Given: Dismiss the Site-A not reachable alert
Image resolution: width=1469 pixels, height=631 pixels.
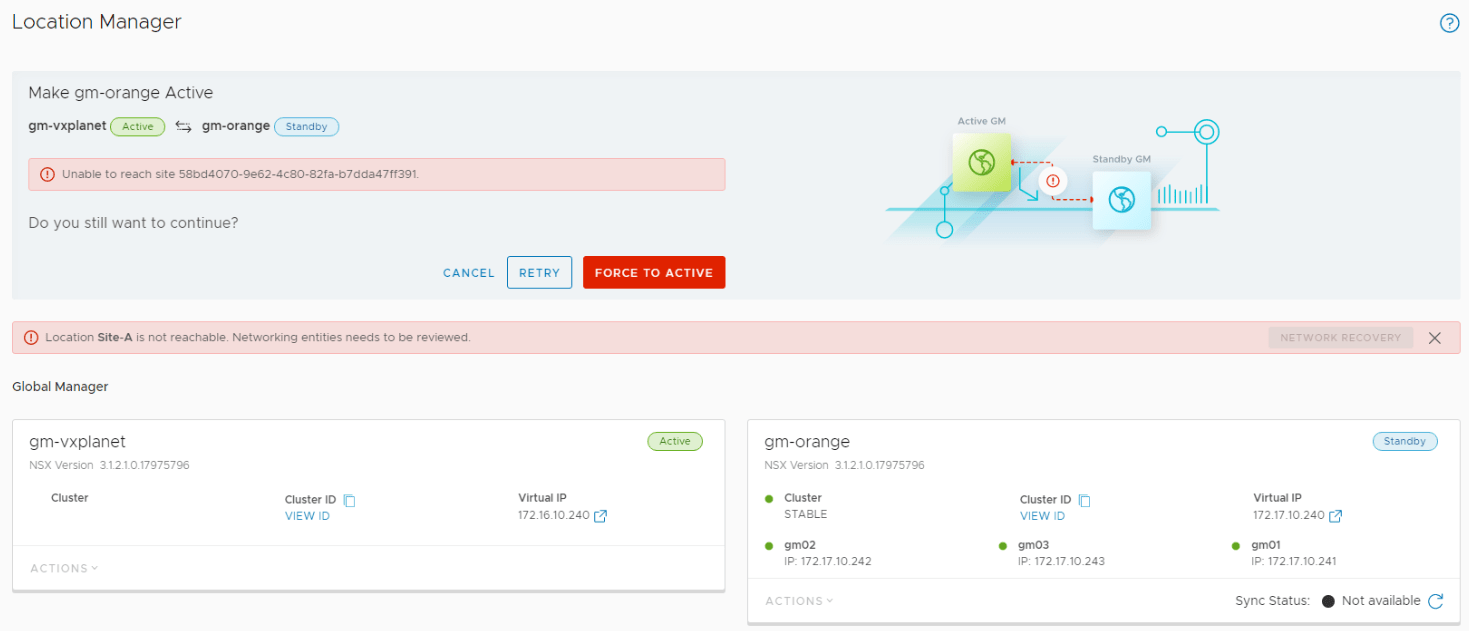Looking at the screenshot, I should (1435, 338).
